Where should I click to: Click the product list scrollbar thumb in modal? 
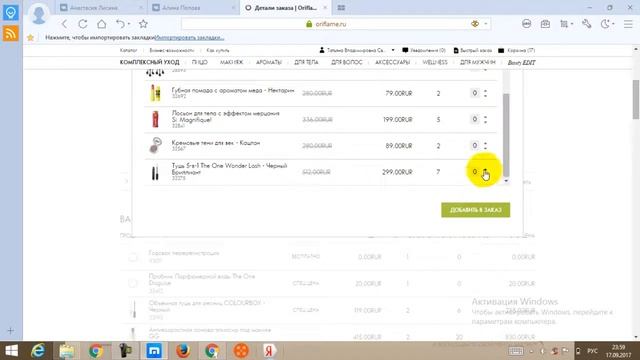pos(506,135)
